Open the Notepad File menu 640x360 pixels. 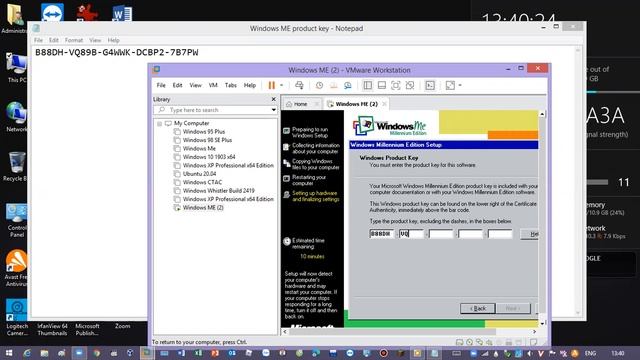38,40
